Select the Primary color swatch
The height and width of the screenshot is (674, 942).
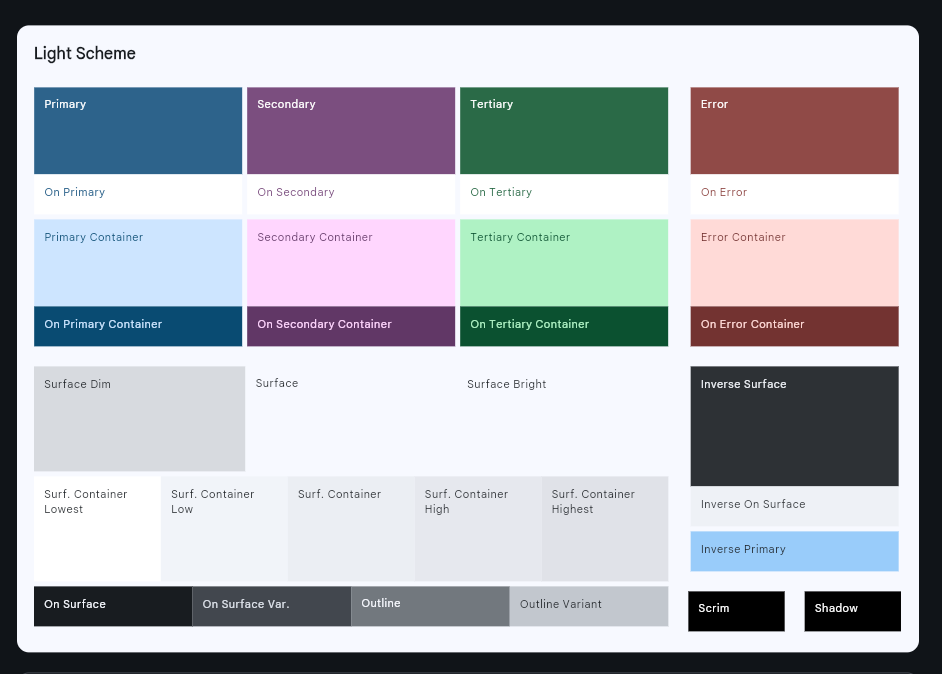coord(138,131)
